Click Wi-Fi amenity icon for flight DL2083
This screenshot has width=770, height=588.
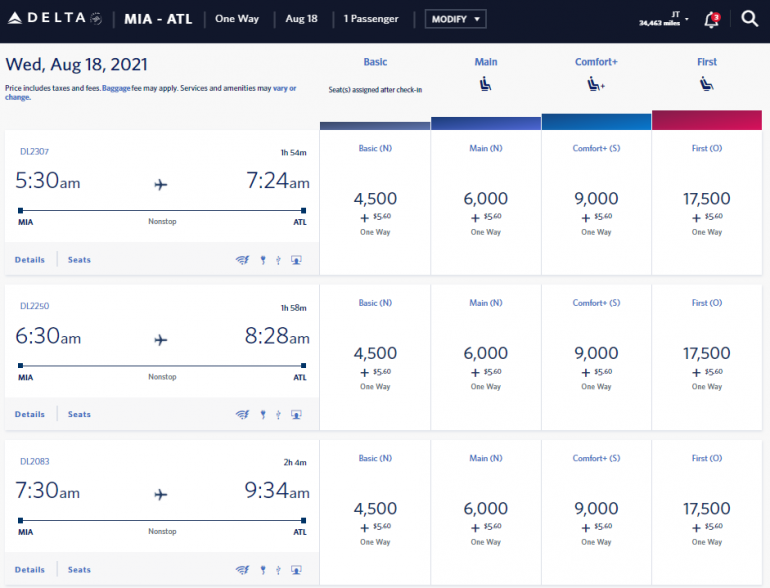[x=241, y=570]
